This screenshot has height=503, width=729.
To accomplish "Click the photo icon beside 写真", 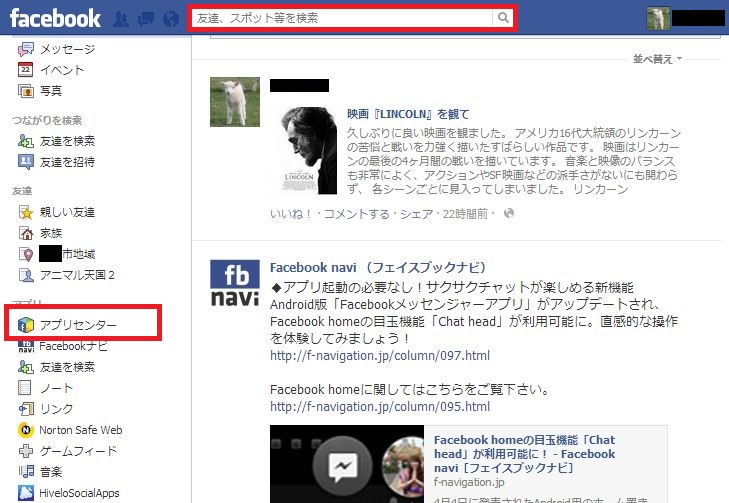I will point(26,91).
